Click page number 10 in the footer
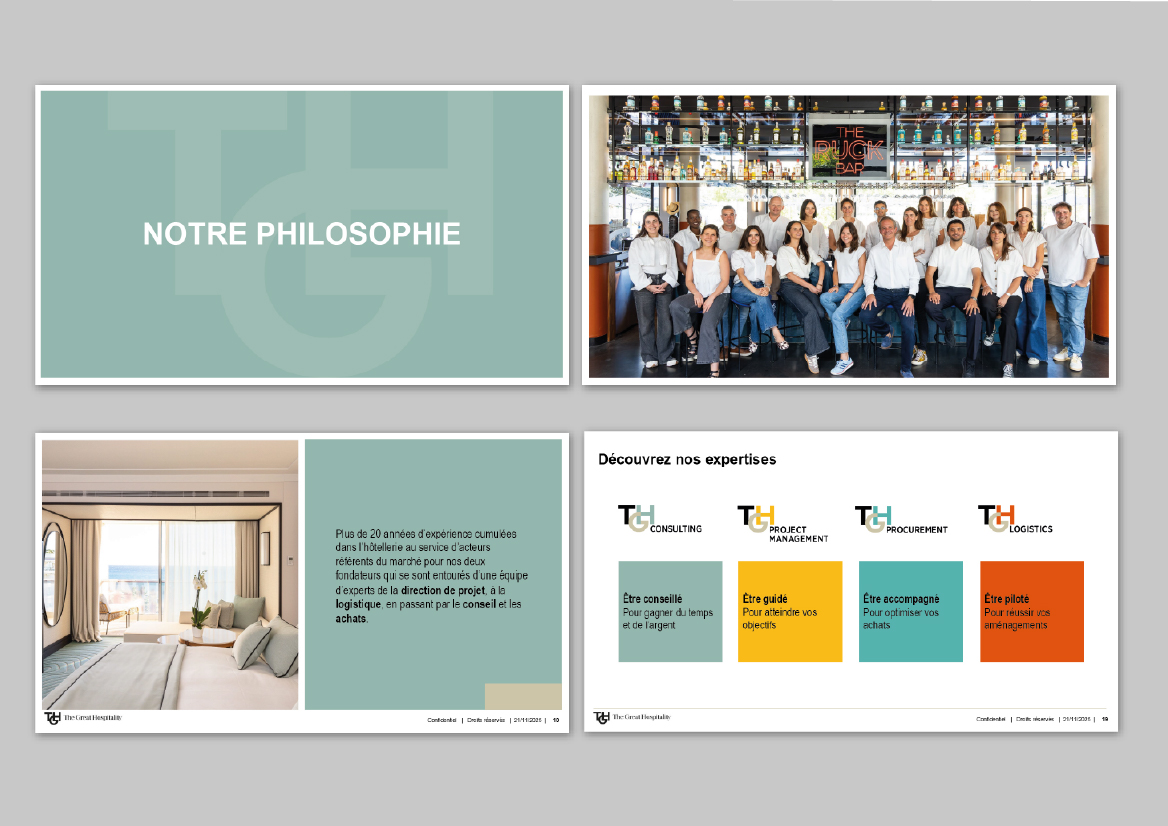1168x826 pixels. [556, 719]
